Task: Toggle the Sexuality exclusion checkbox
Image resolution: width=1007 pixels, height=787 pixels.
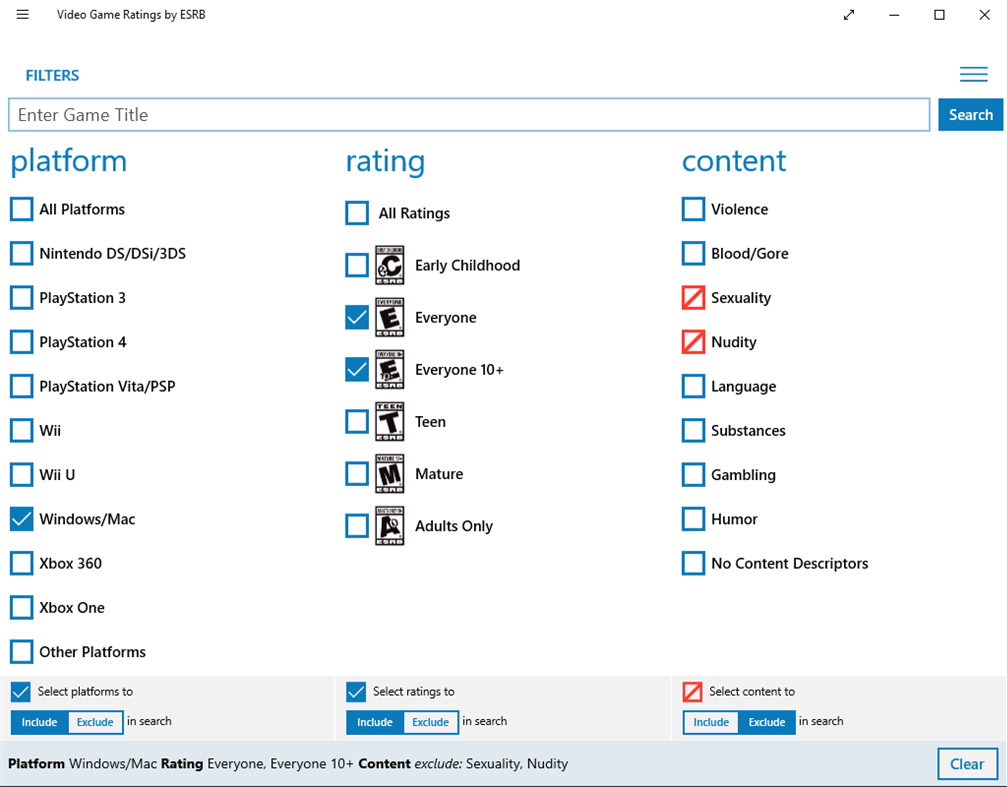Action: (x=693, y=297)
